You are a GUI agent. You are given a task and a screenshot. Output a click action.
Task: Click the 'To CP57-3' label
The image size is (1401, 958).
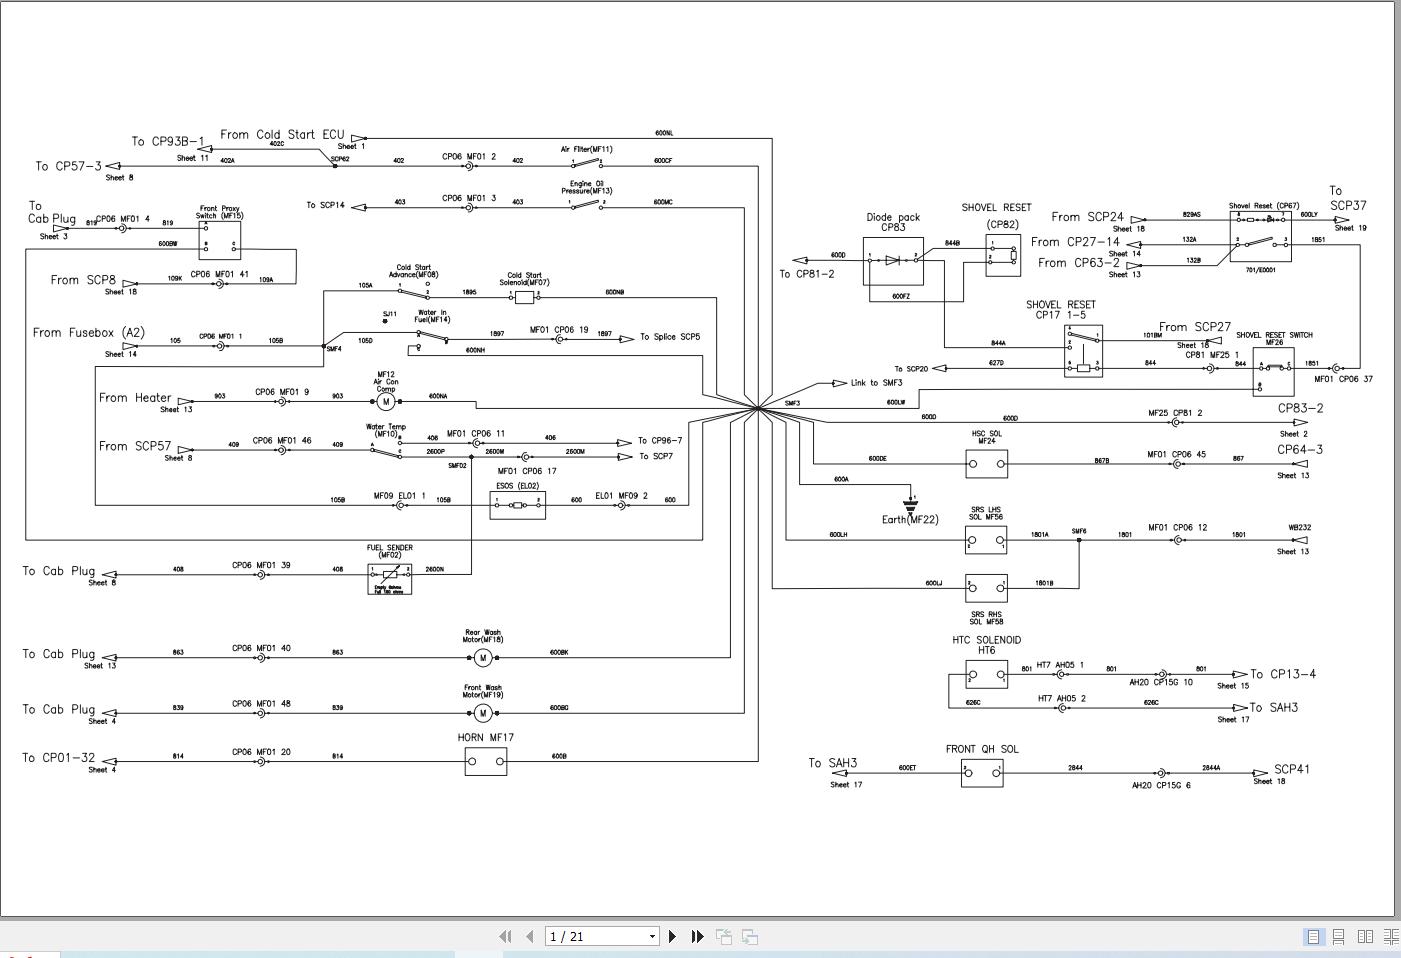(69, 166)
